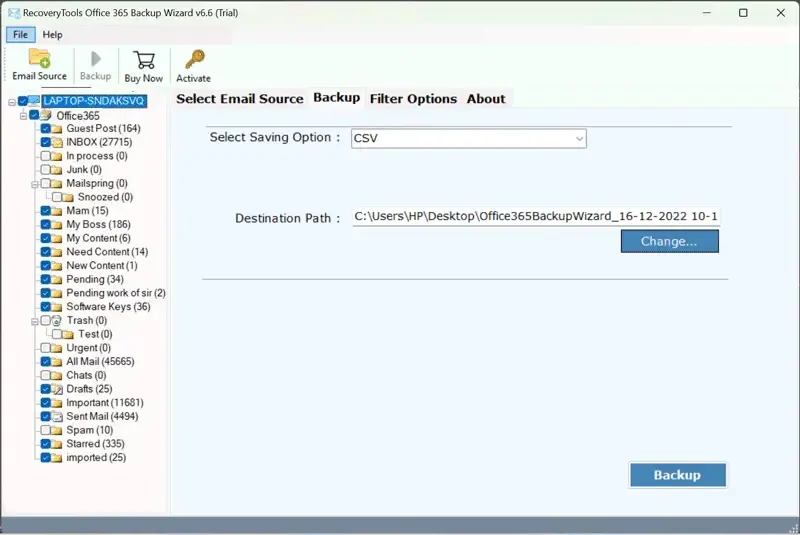Open the Help menu

point(52,34)
